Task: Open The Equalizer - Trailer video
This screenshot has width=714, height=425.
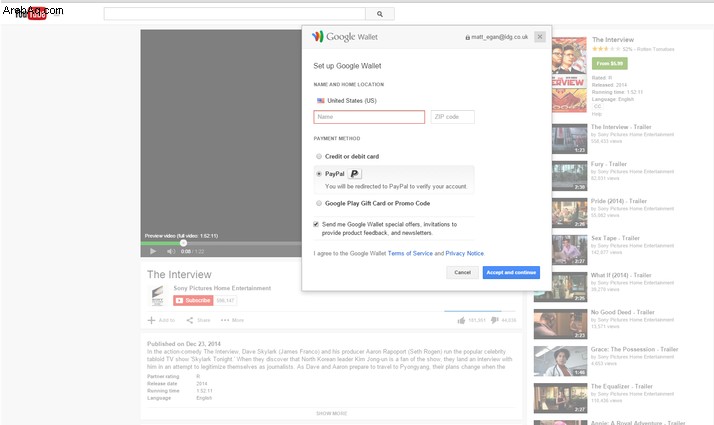Action: pos(622,386)
